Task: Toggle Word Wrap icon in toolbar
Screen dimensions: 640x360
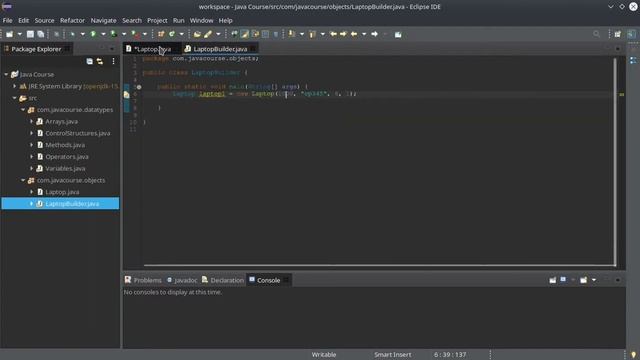Action: (255, 34)
